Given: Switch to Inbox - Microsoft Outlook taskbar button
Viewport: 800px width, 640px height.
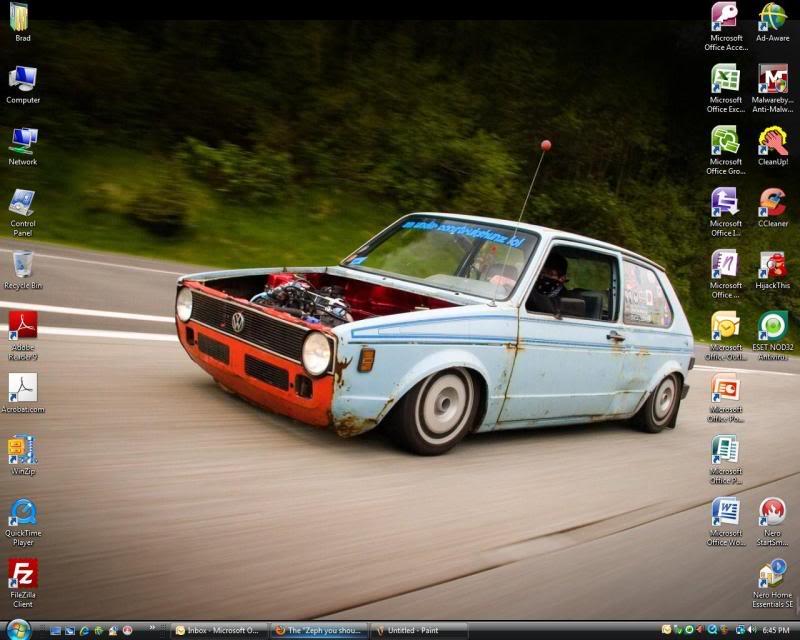Looking at the screenshot, I should (x=220, y=631).
